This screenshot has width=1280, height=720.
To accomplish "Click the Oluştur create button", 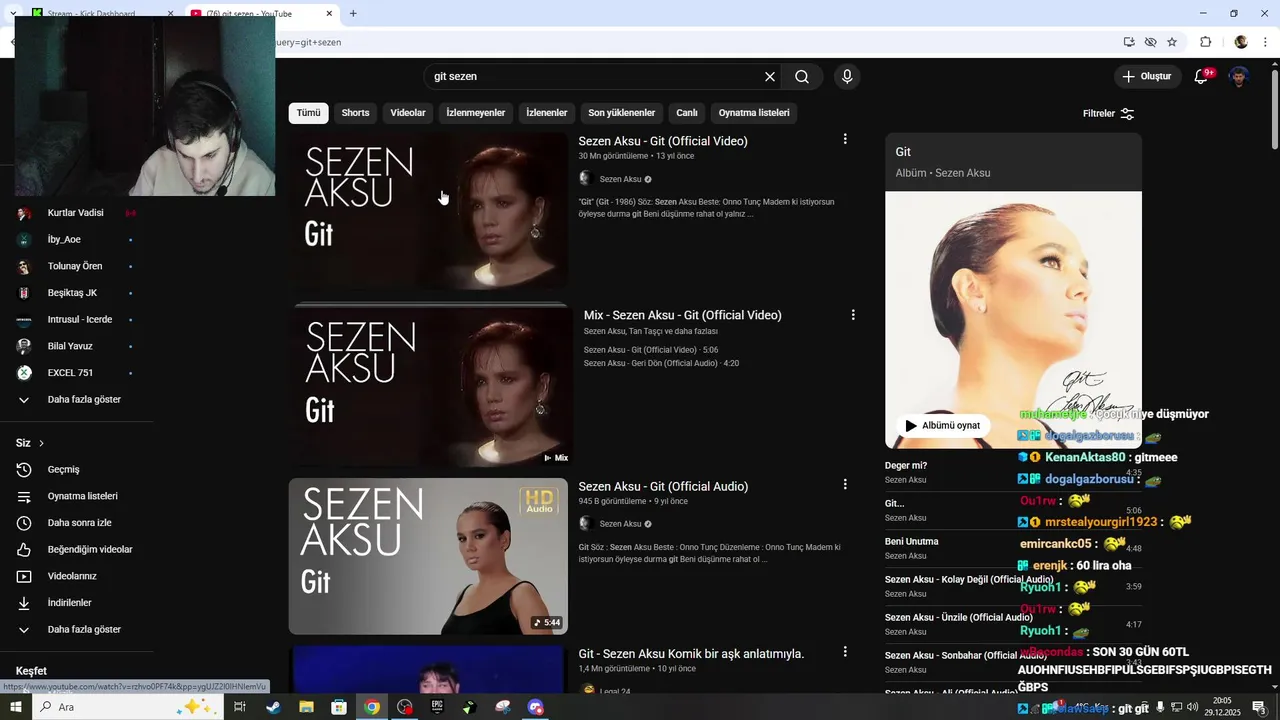I will [x=1146, y=77].
